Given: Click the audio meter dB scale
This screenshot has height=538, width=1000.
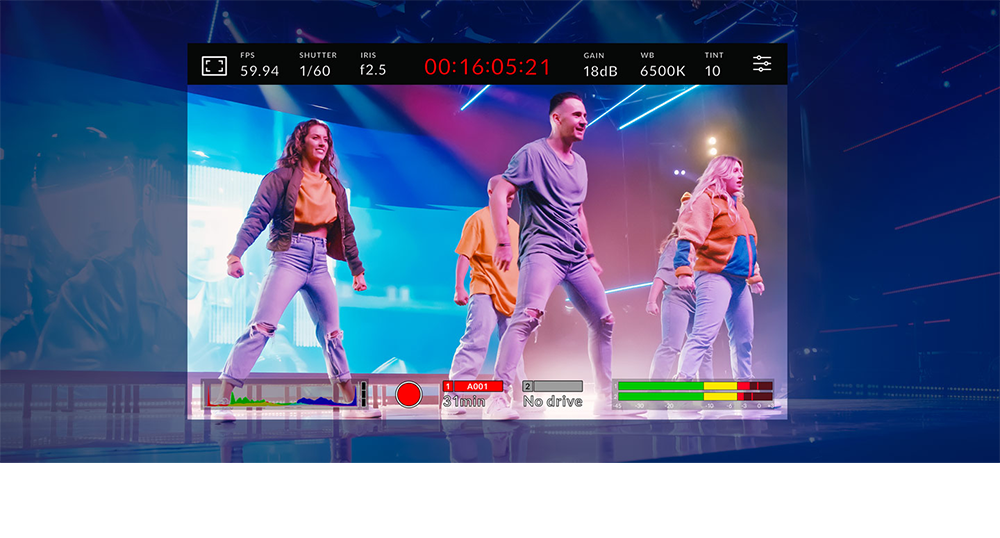Looking at the screenshot, I should pos(693,405).
